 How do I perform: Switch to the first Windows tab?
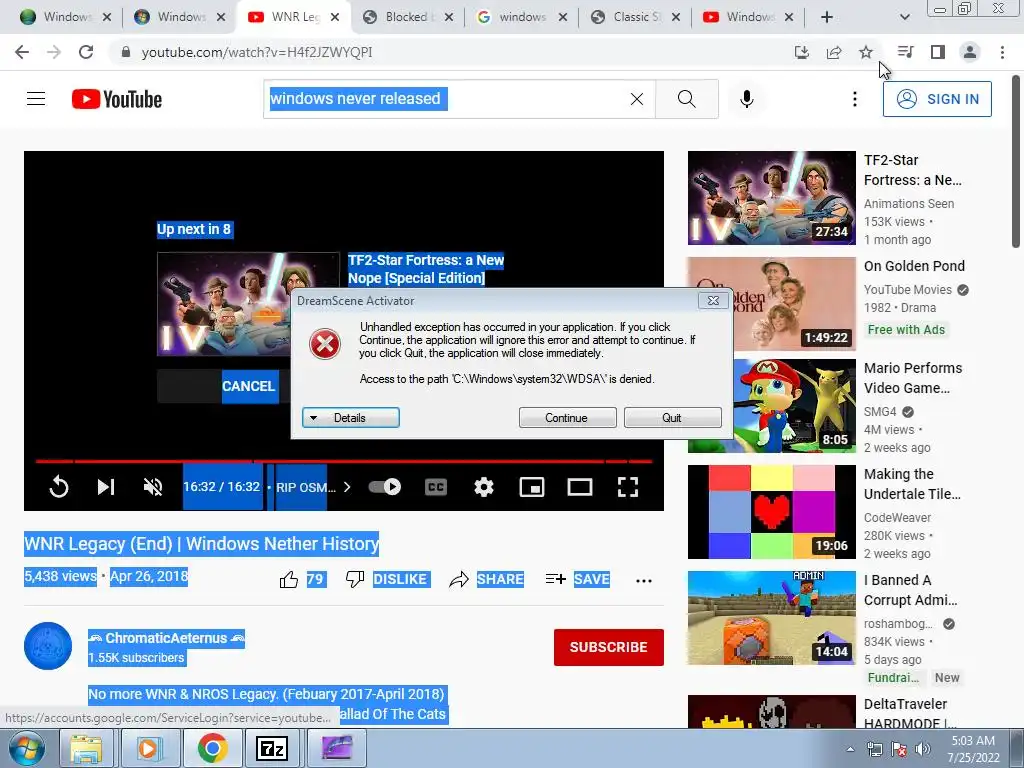click(x=64, y=17)
